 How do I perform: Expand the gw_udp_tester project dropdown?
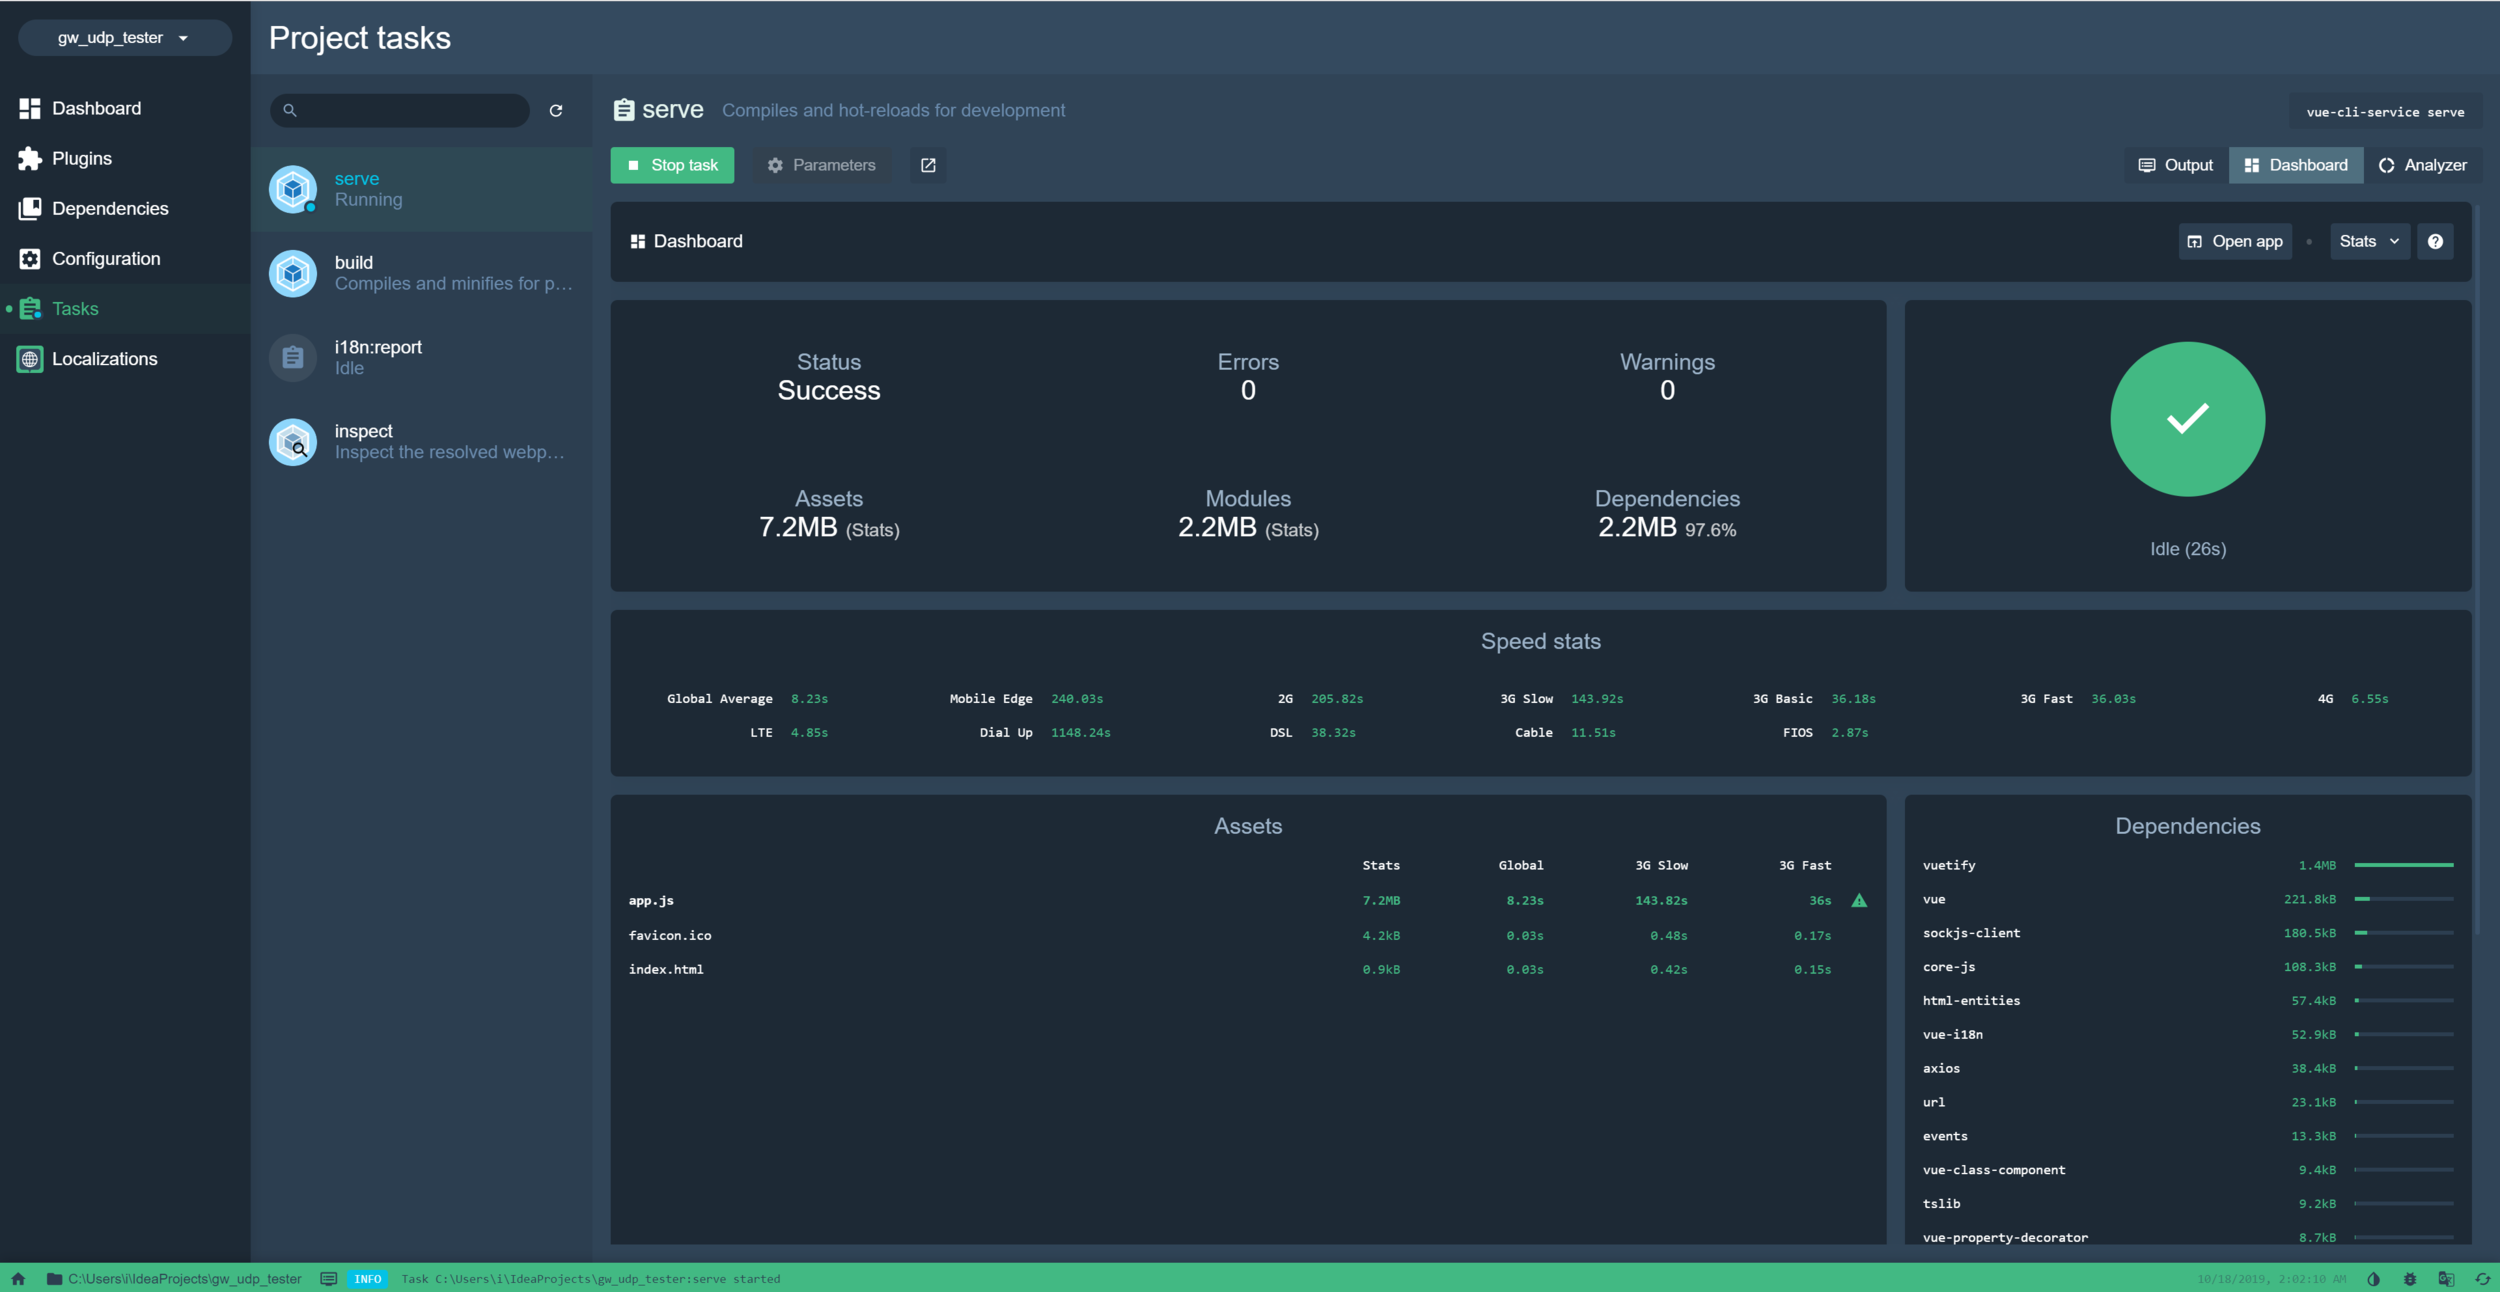coord(124,38)
